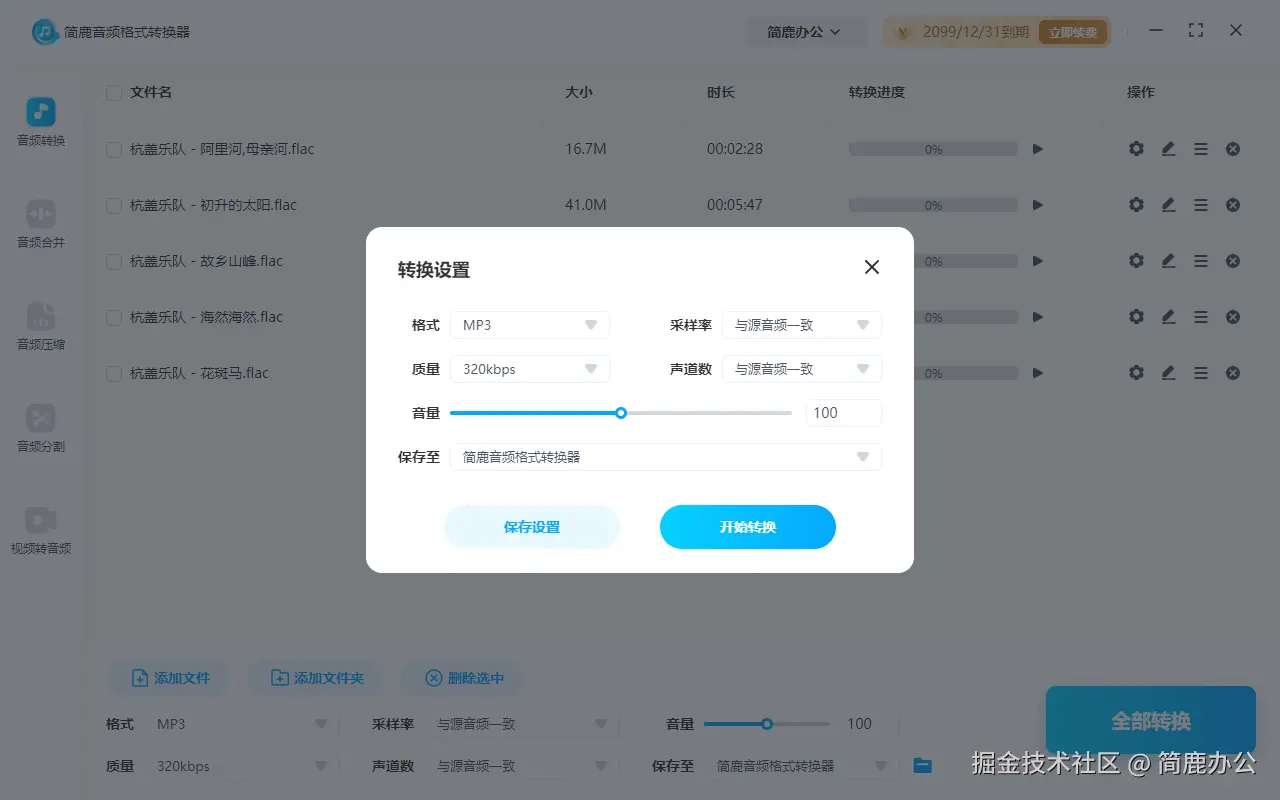Click 保存设置 in the dialog
Viewport: 1280px width, 800px height.
coord(532,527)
